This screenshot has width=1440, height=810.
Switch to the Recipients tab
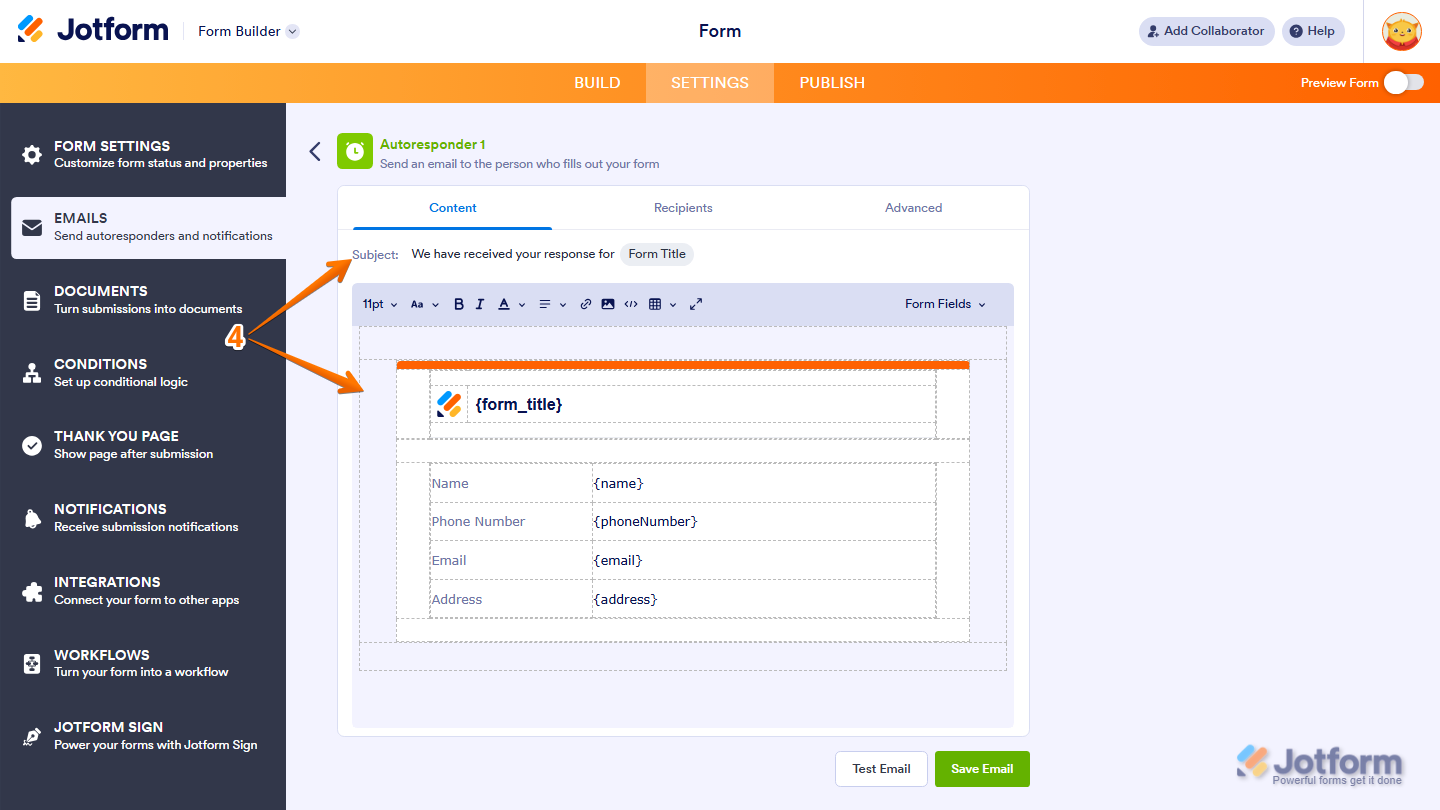(x=683, y=207)
